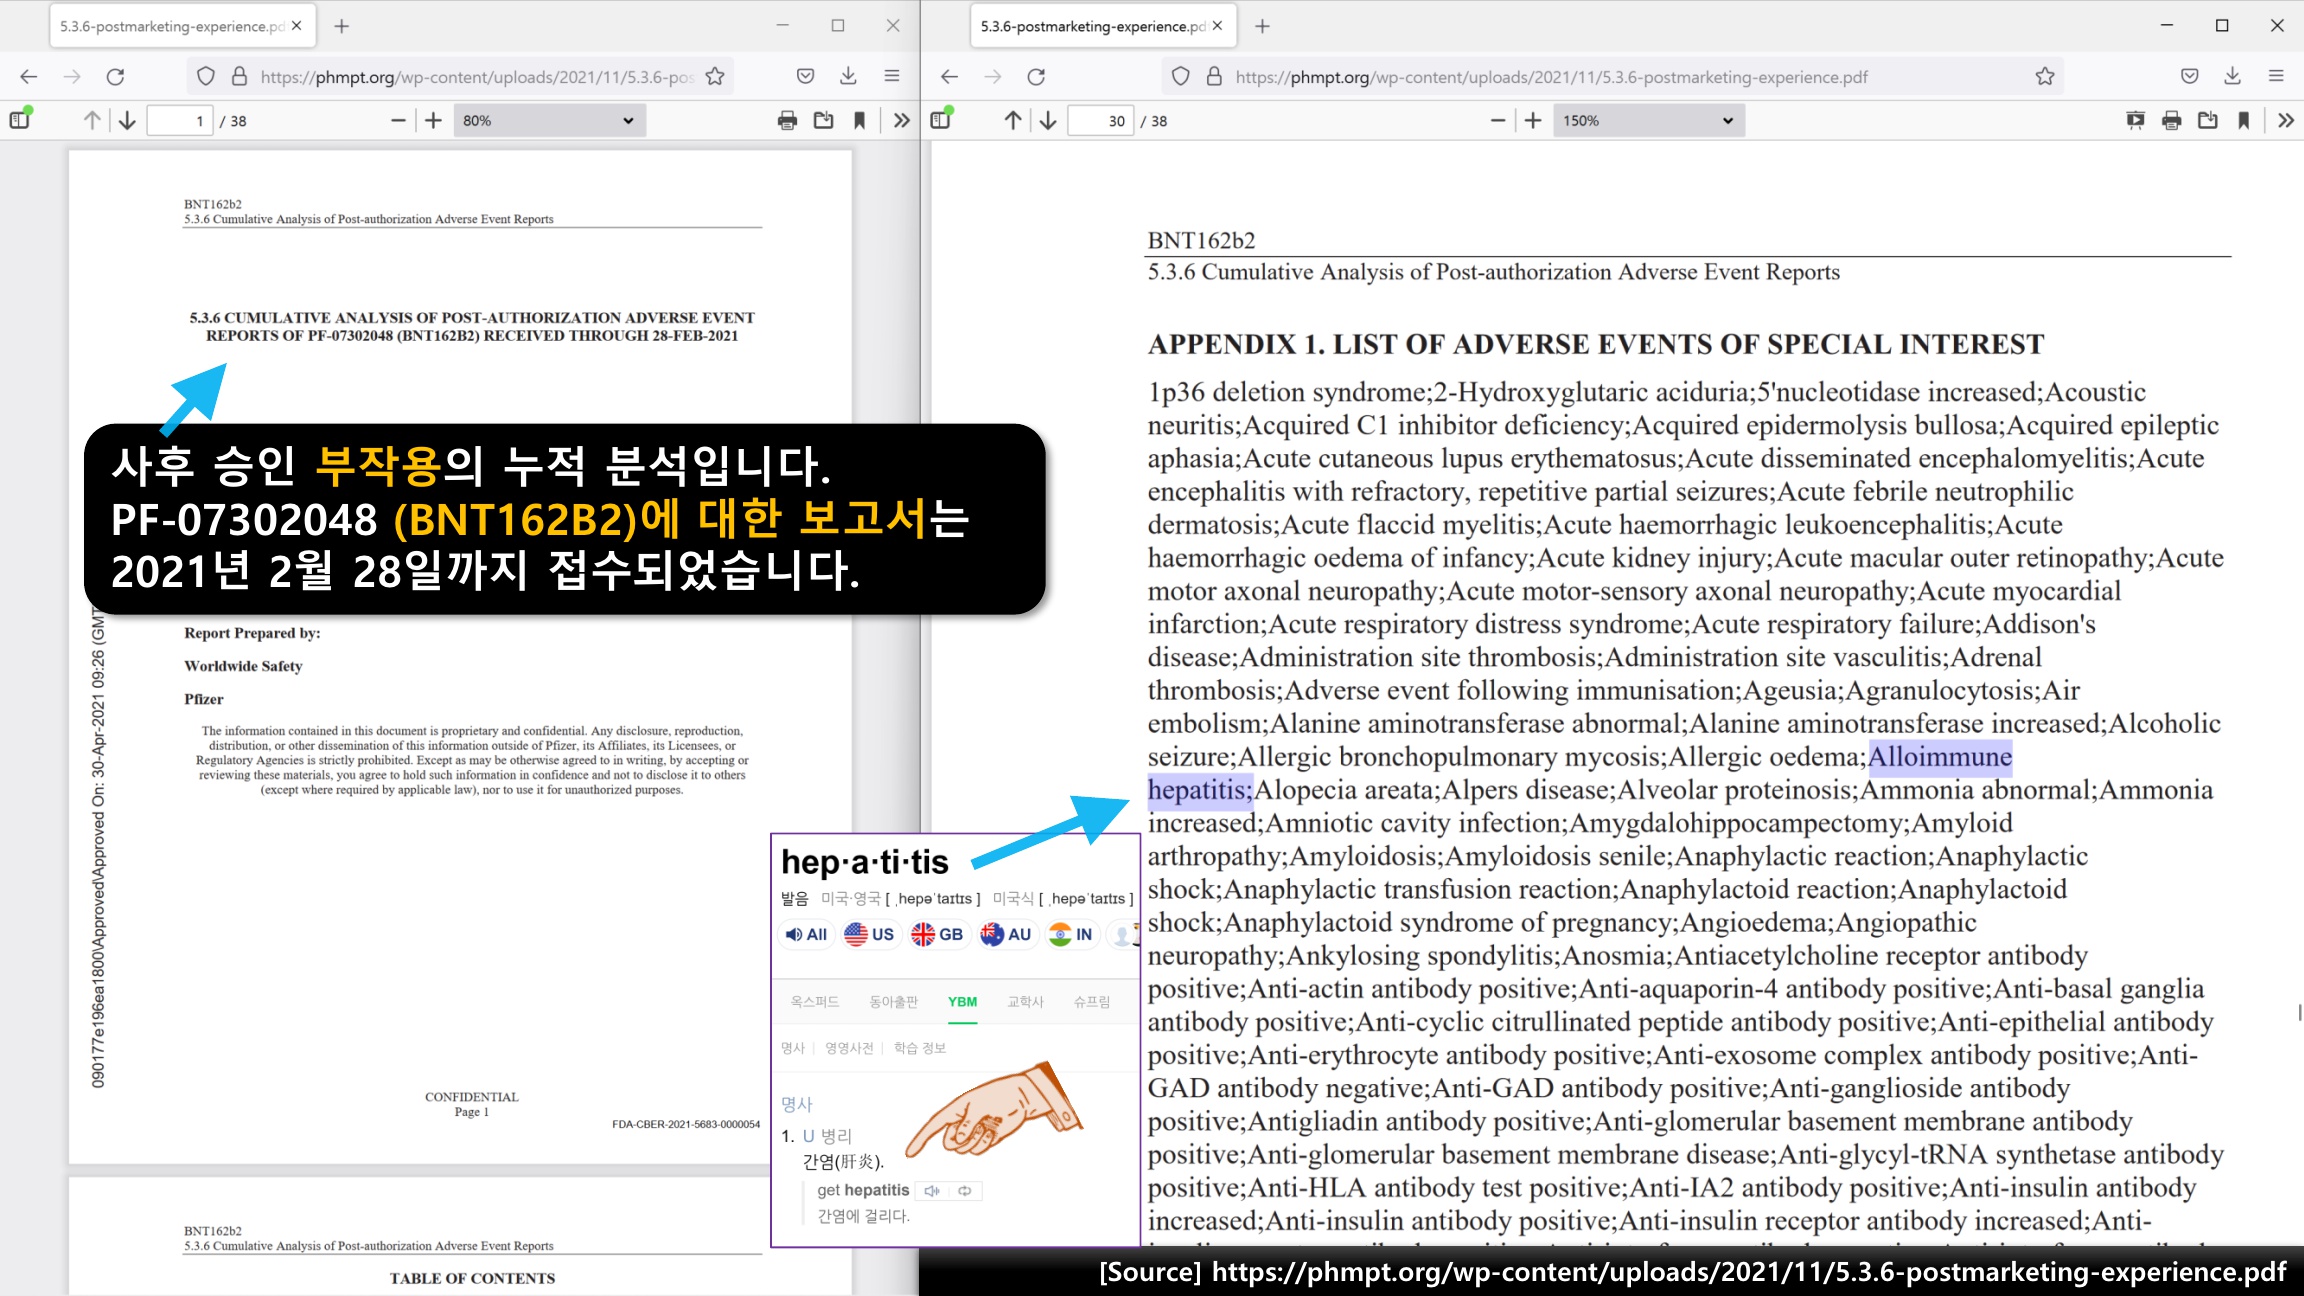The height and width of the screenshot is (1296, 2304).
Task: Open the 150% zoom dropdown in right window
Action: 1649,120
